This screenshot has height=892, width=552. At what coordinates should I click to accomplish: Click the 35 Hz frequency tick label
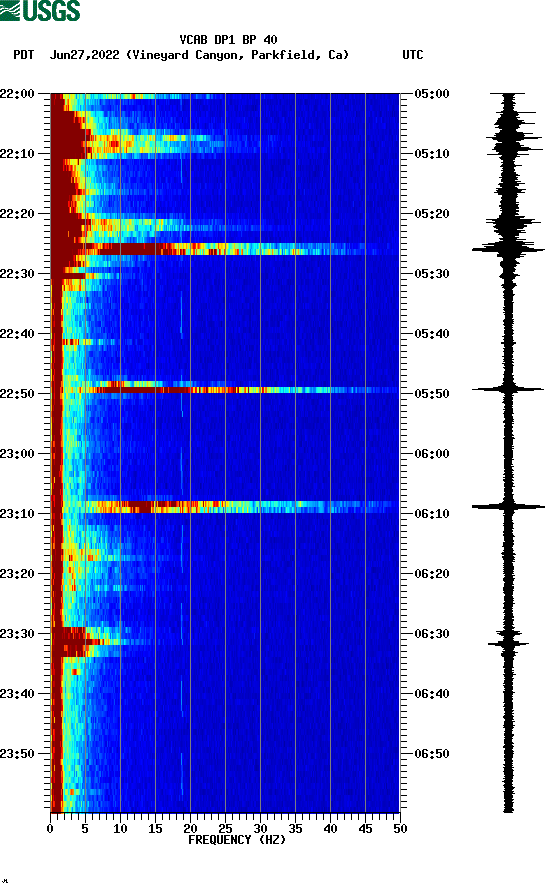tap(295, 829)
